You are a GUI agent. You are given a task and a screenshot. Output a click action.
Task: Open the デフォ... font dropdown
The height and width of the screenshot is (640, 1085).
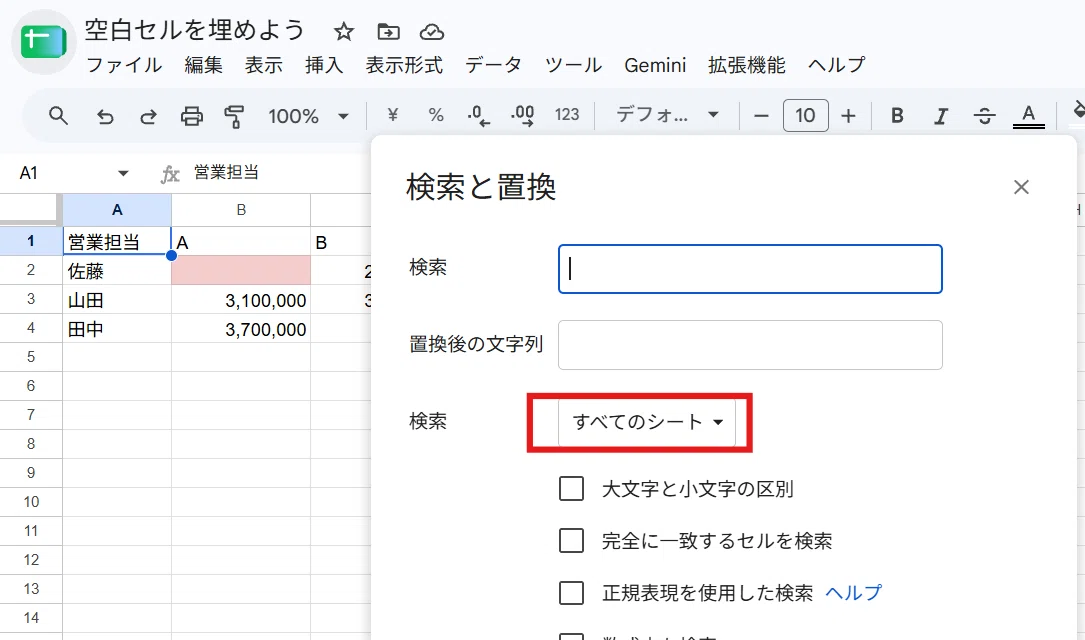click(x=667, y=115)
